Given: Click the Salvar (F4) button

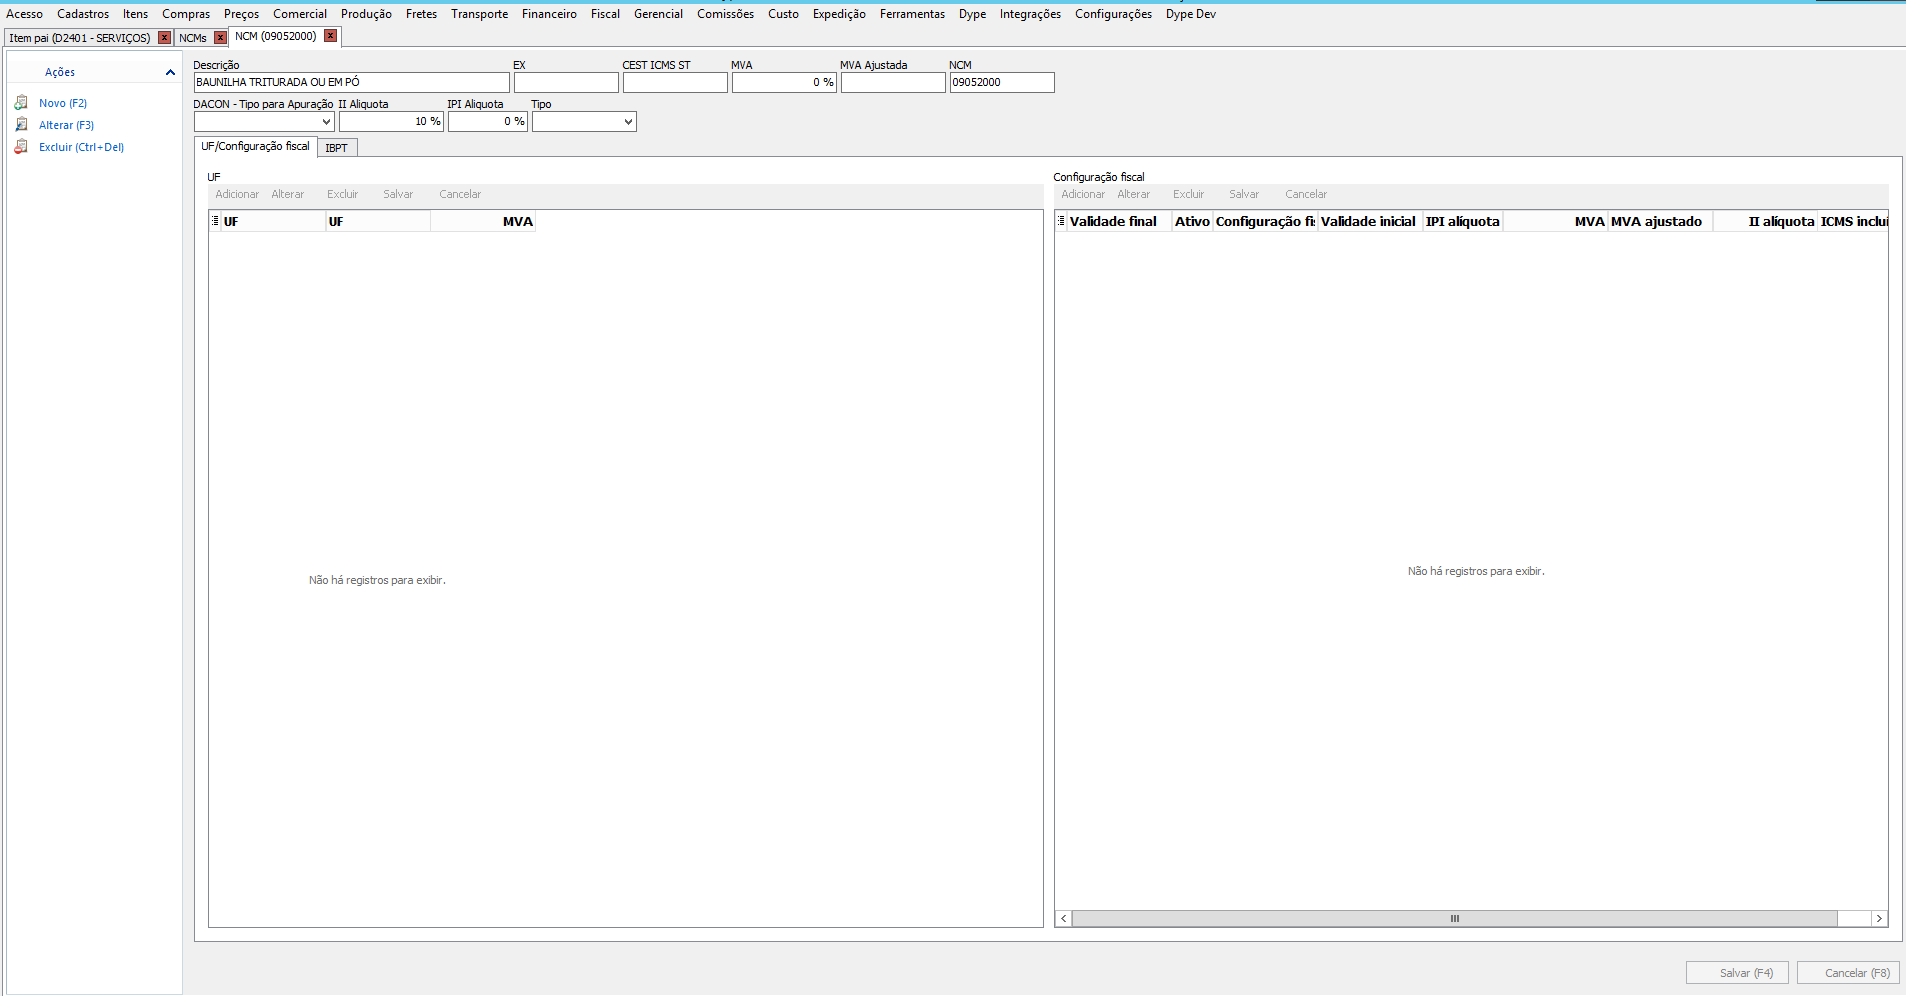Looking at the screenshot, I should (x=1737, y=973).
